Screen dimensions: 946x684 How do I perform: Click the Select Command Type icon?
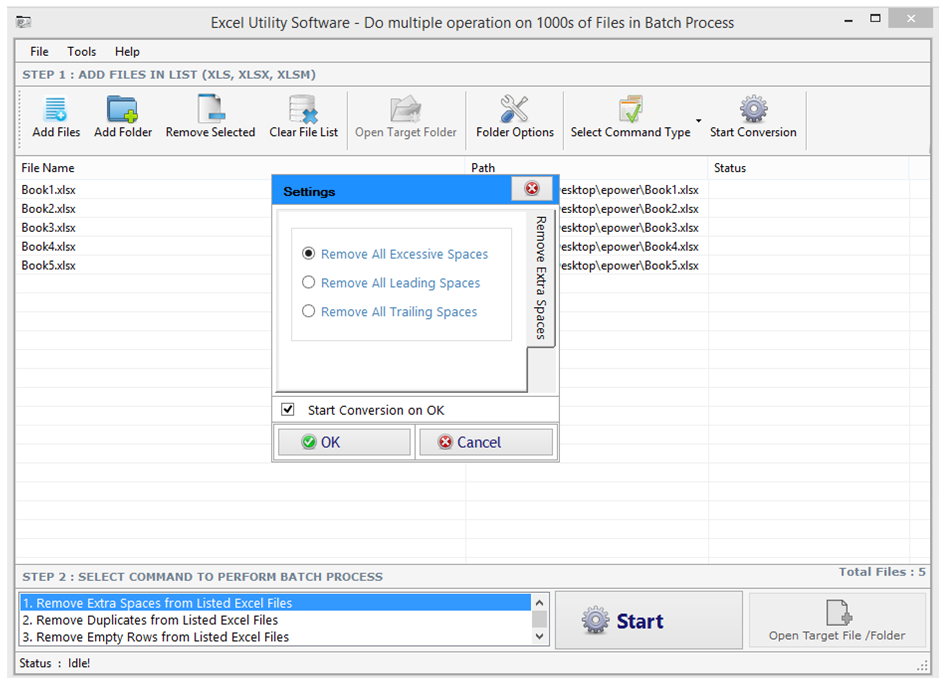[631, 109]
